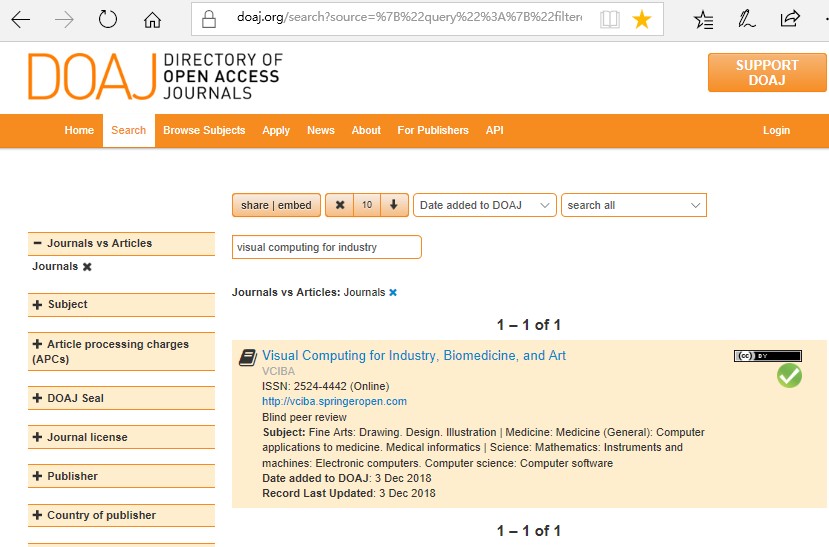
Task: Remove Journals filter tag above results
Action: 393,293
